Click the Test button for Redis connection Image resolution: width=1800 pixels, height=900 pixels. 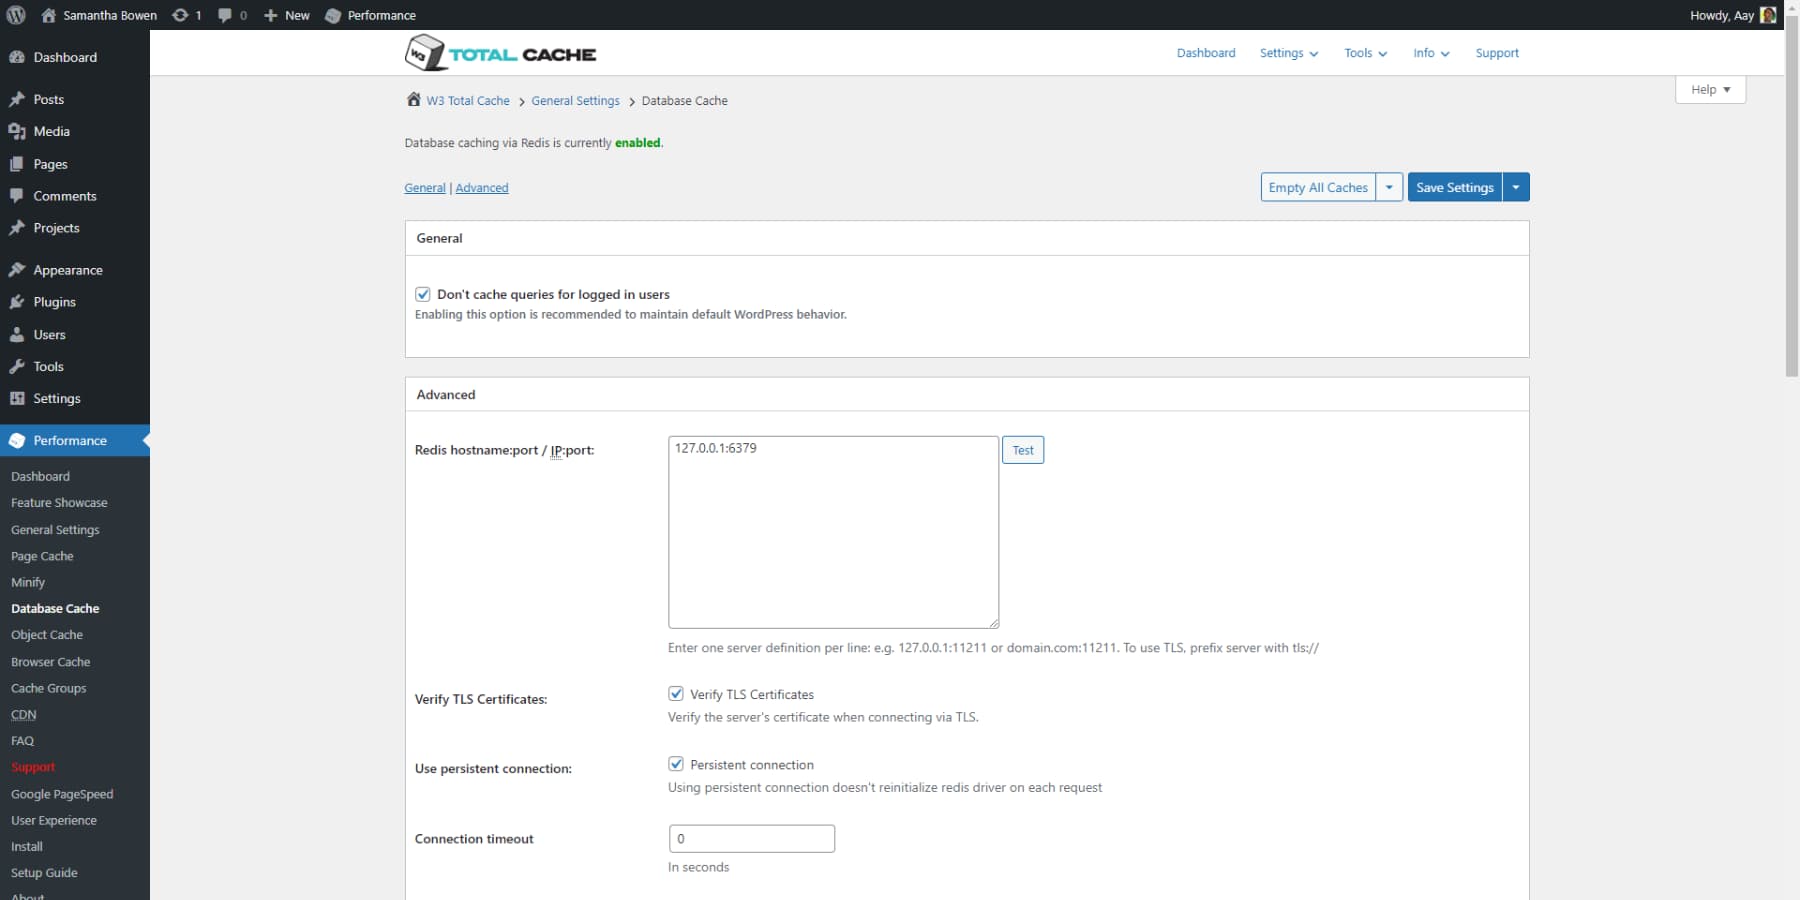pyautogui.click(x=1022, y=449)
